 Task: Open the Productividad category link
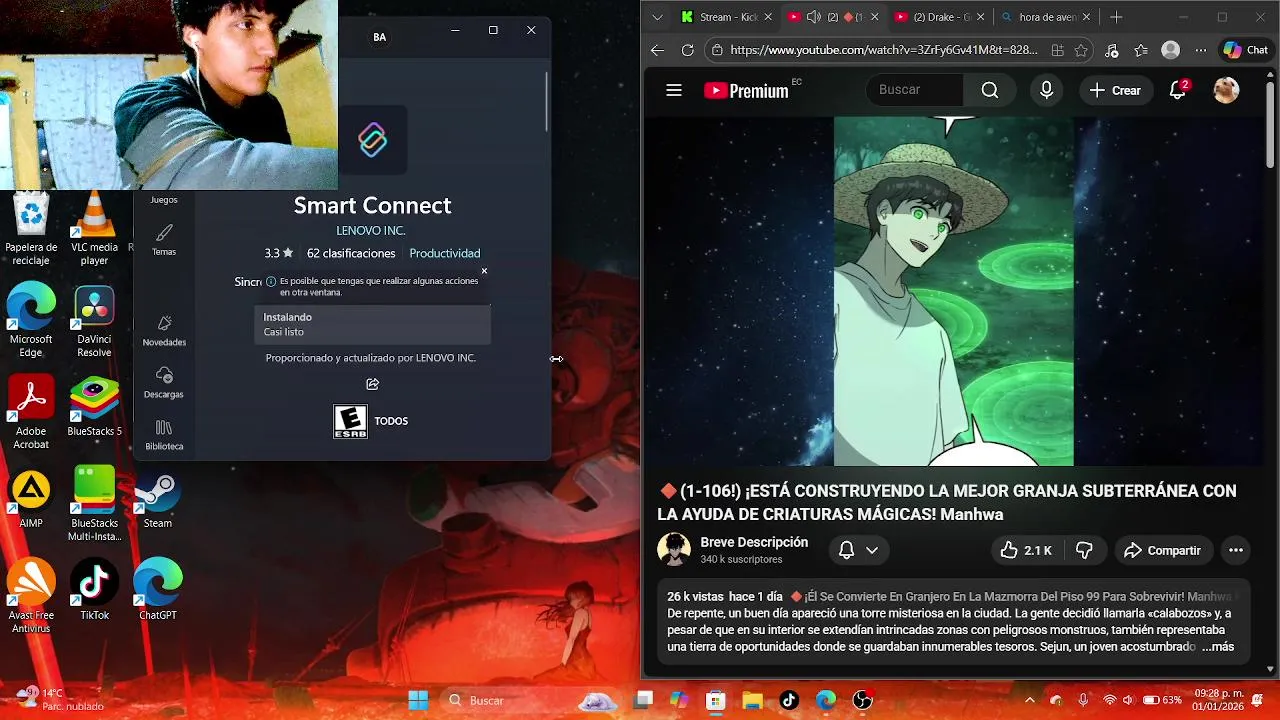445,254
